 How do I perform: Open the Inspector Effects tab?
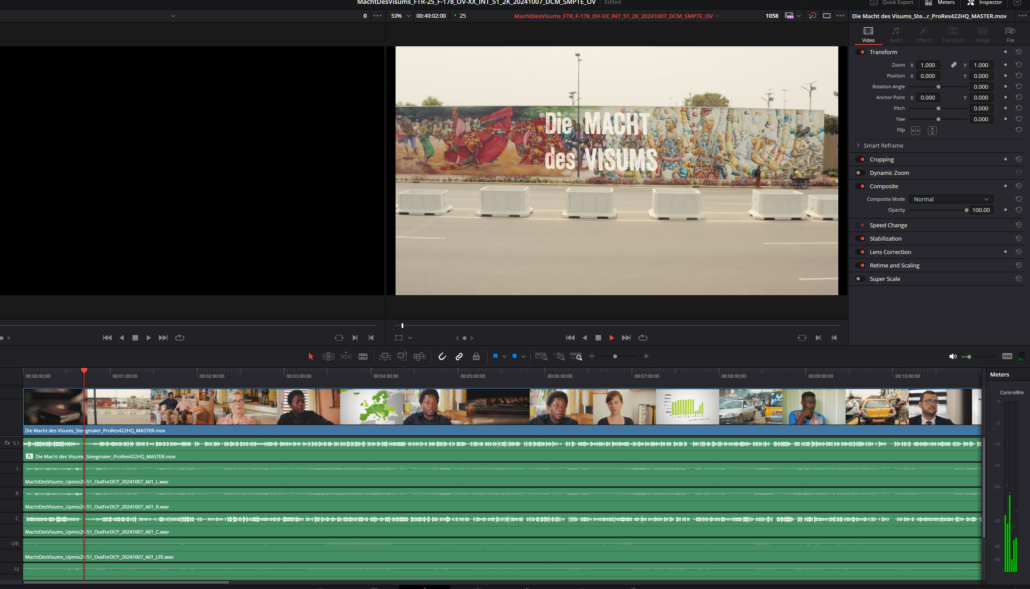pos(924,35)
